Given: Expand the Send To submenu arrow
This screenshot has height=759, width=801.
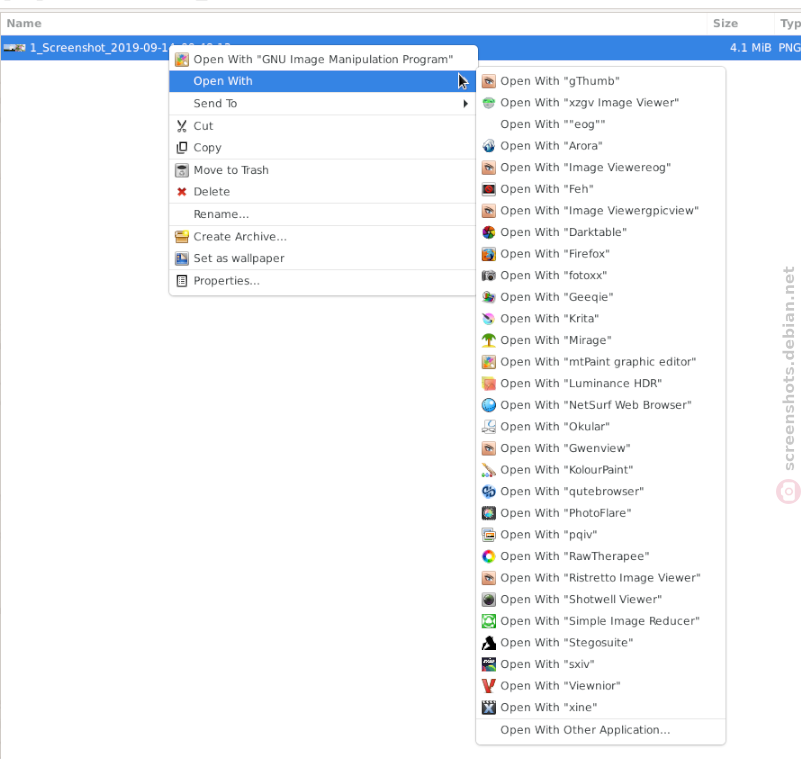Looking at the screenshot, I should click(465, 104).
